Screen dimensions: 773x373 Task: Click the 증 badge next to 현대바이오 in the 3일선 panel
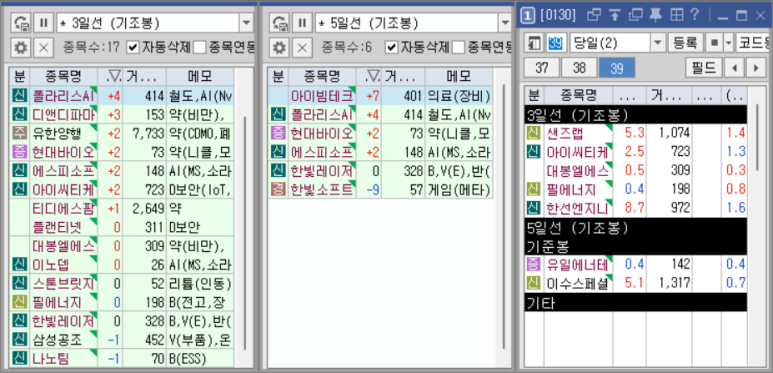pyautogui.click(x=20, y=151)
